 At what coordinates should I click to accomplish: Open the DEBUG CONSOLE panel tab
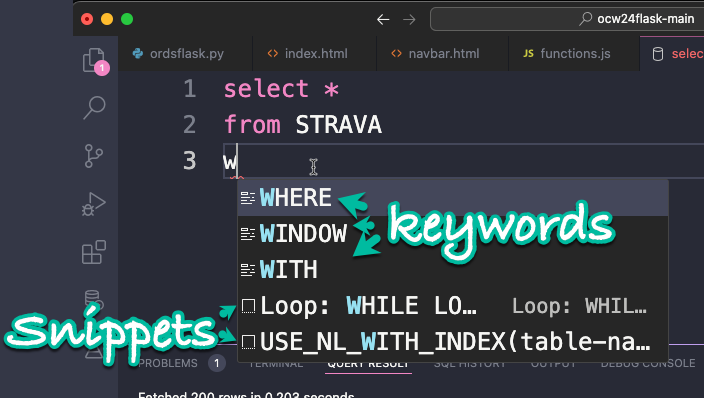(647, 363)
